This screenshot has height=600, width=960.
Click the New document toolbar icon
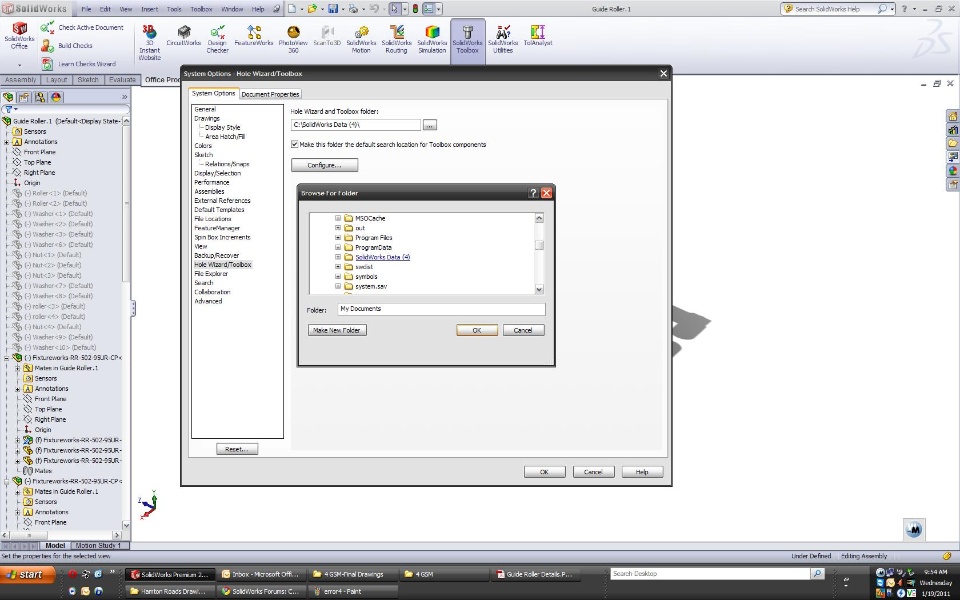click(291, 9)
